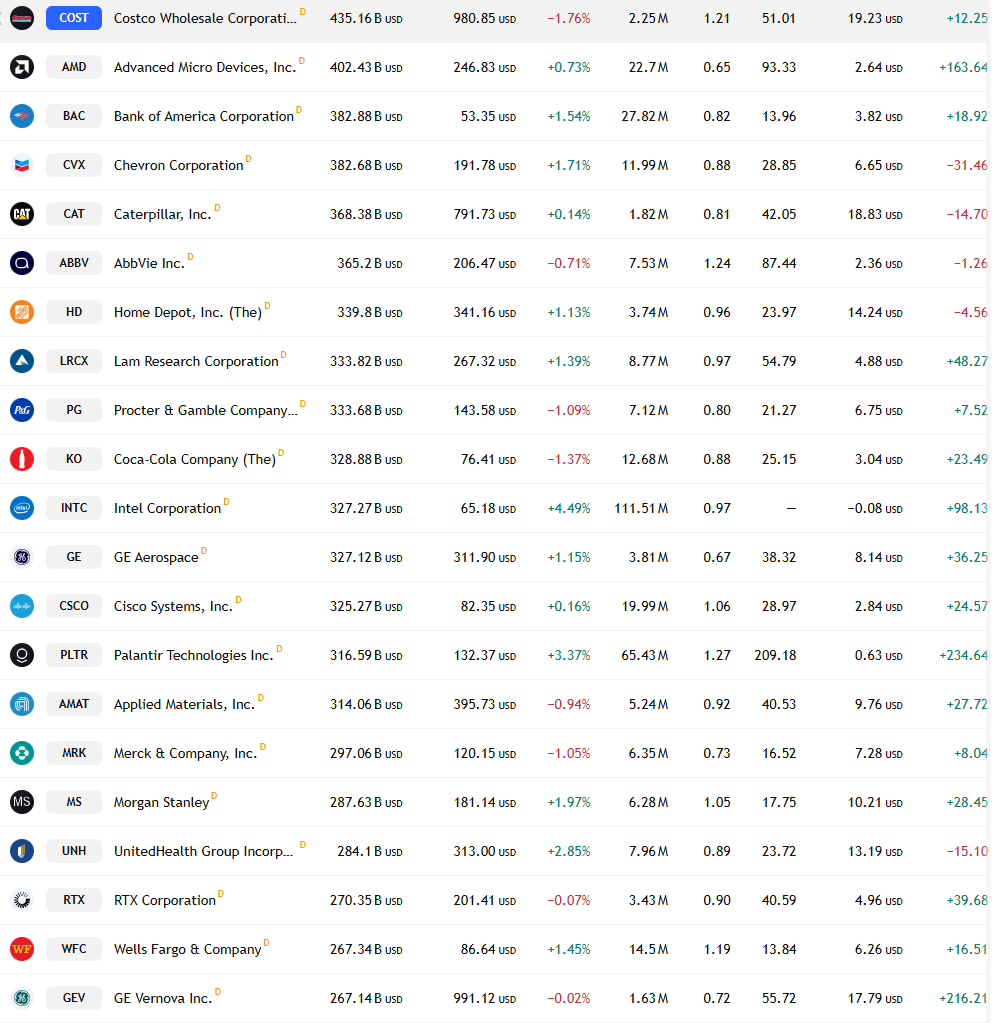
Task: Click the Merck logo icon
Action: pyautogui.click(x=22, y=753)
